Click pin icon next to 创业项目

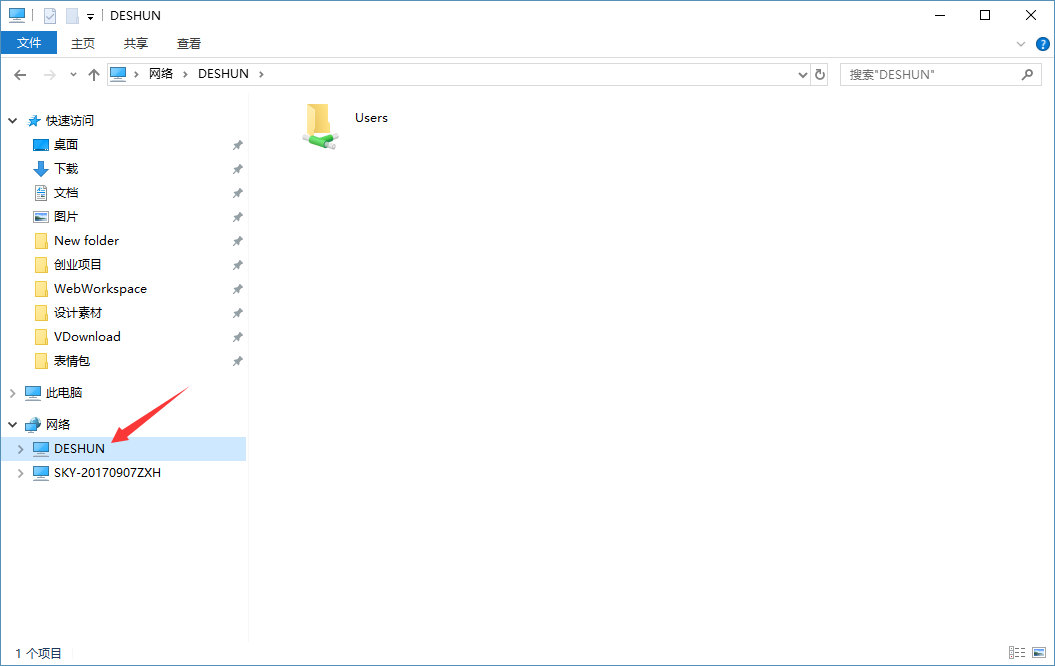click(x=238, y=266)
